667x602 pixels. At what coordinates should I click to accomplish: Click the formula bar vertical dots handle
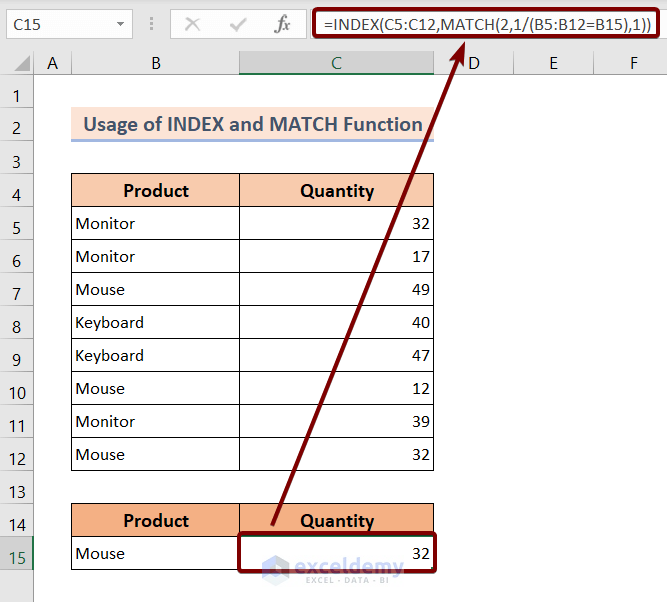[151, 24]
